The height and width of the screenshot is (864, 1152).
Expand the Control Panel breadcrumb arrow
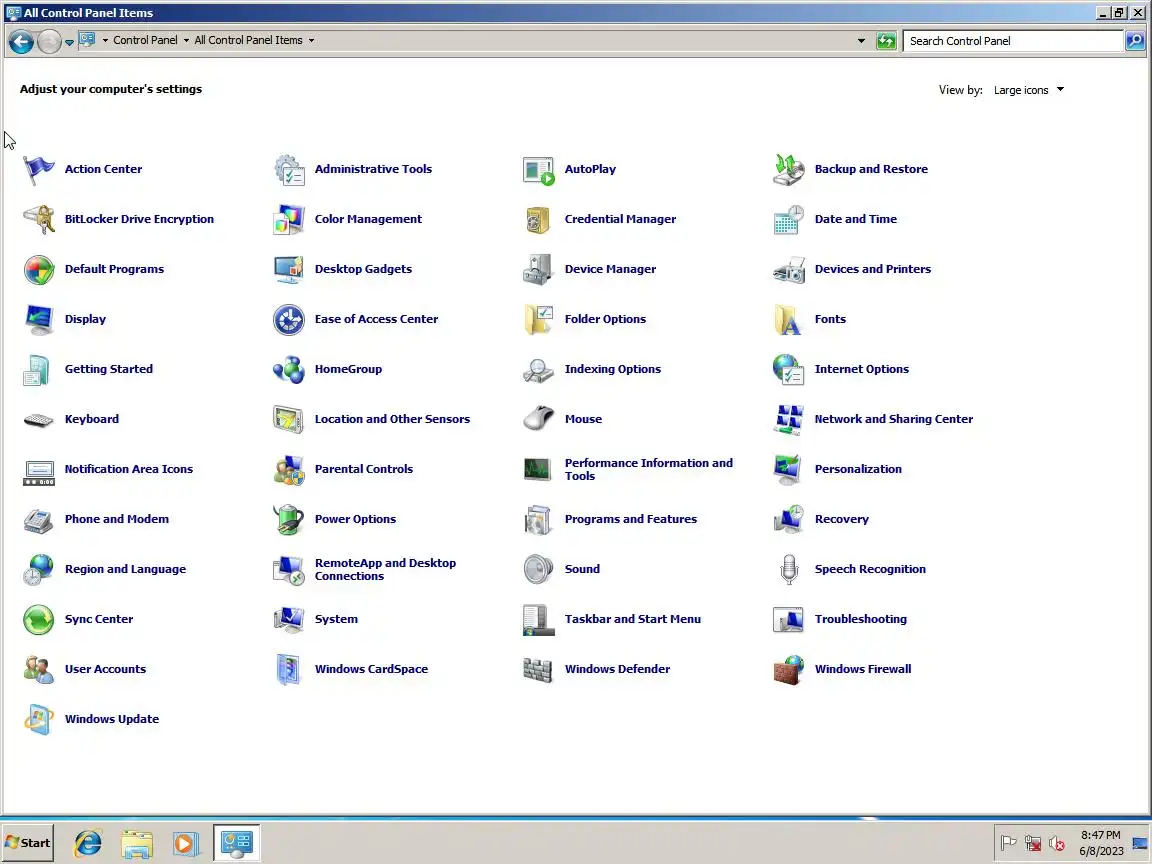[186, 40]
